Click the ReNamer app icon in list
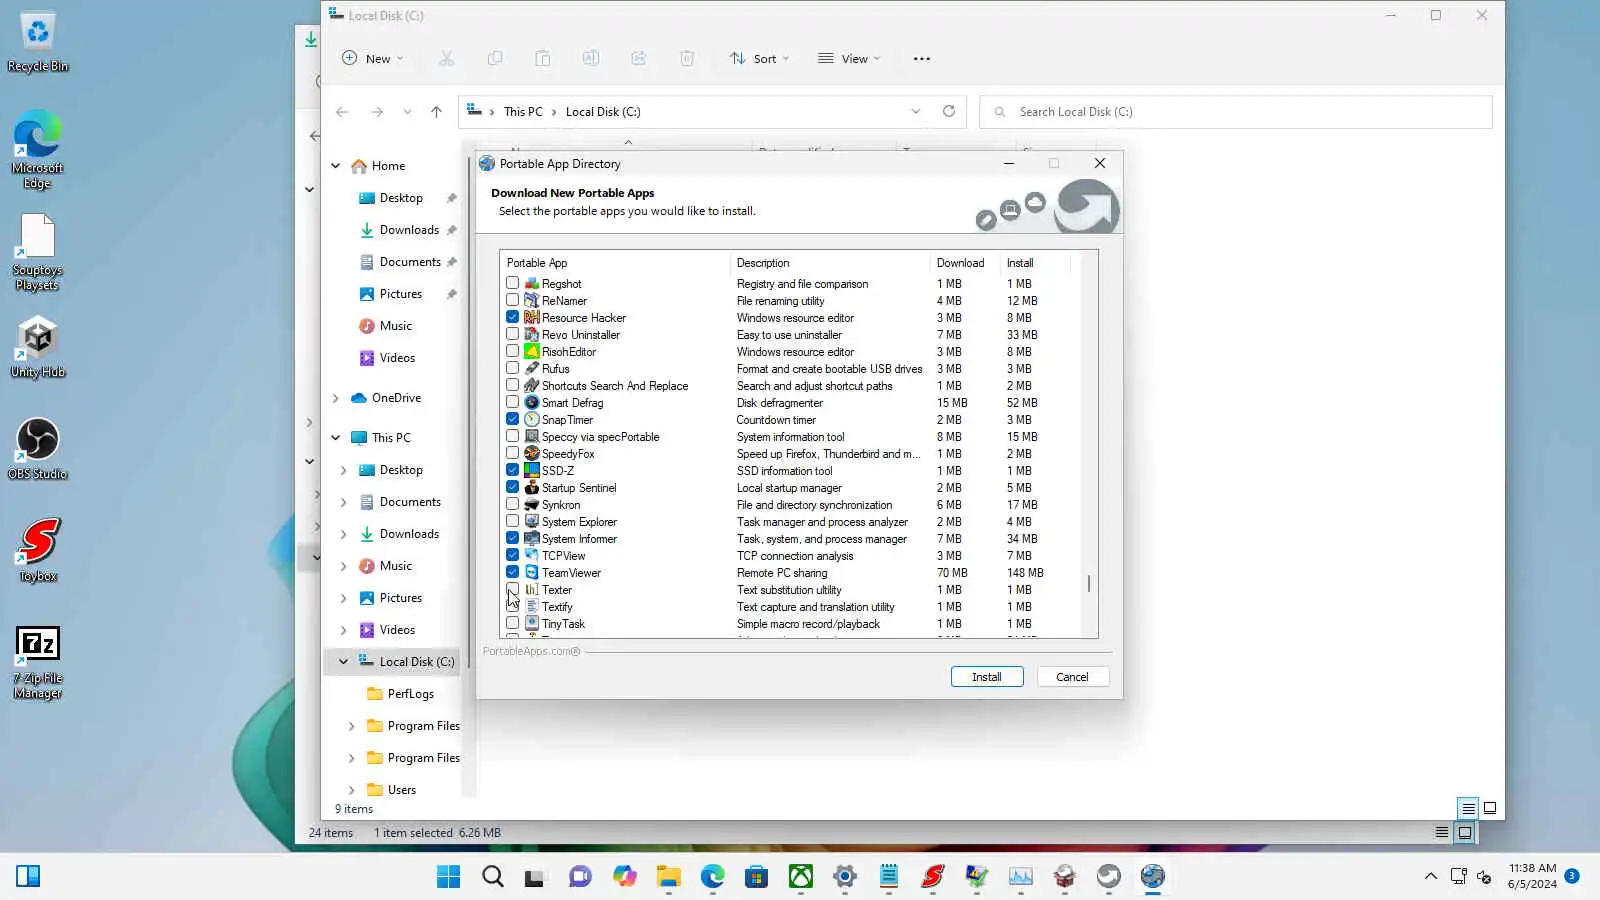 tap(532, 301)
